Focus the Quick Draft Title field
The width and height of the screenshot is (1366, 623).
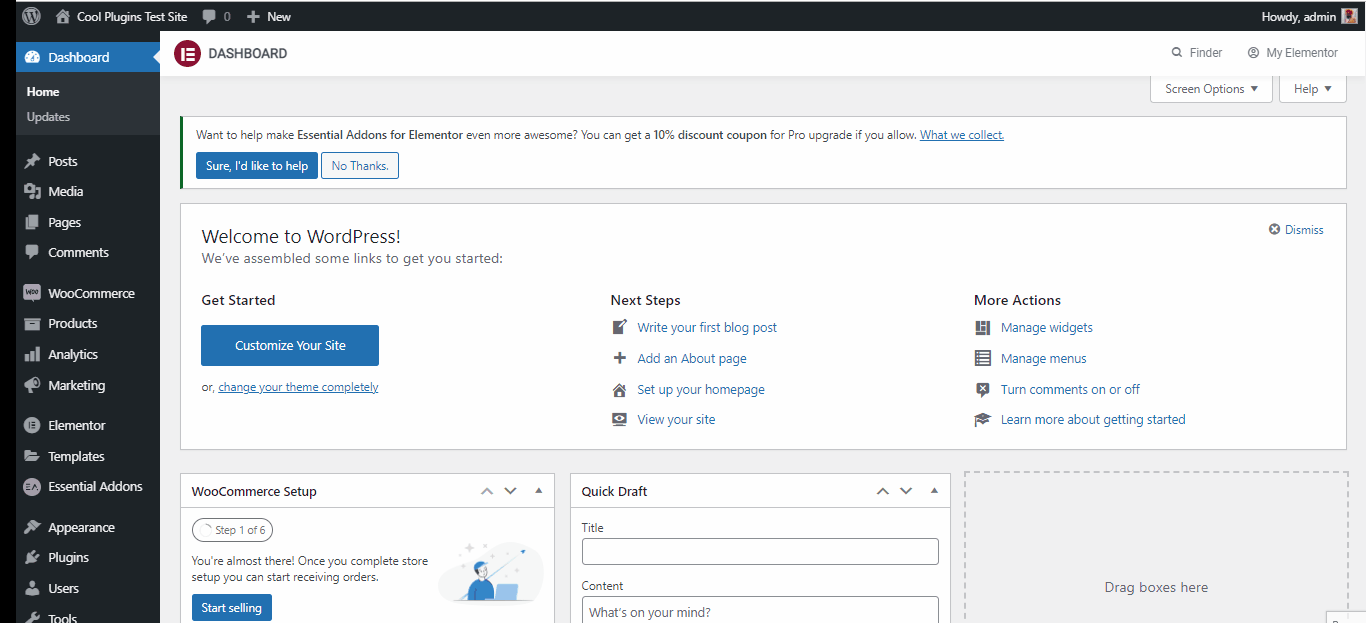point(760,552)
